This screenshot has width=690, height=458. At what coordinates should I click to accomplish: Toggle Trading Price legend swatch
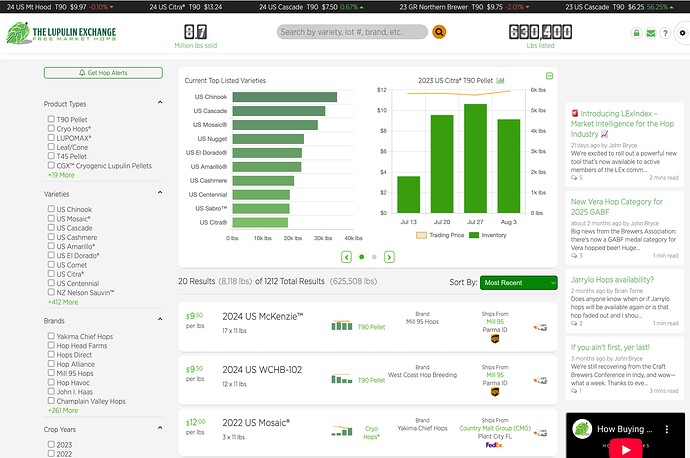(x=421, y=235)
